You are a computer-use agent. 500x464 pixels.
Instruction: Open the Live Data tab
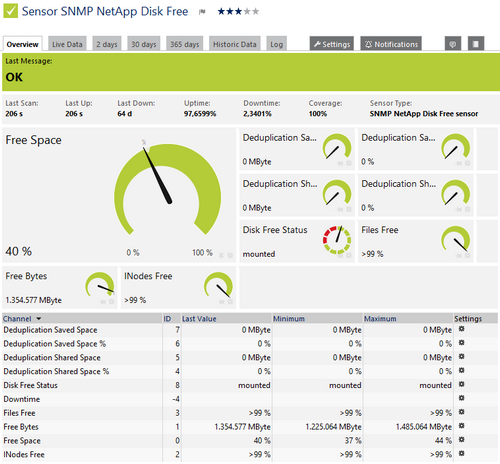[x=67, y=44]
